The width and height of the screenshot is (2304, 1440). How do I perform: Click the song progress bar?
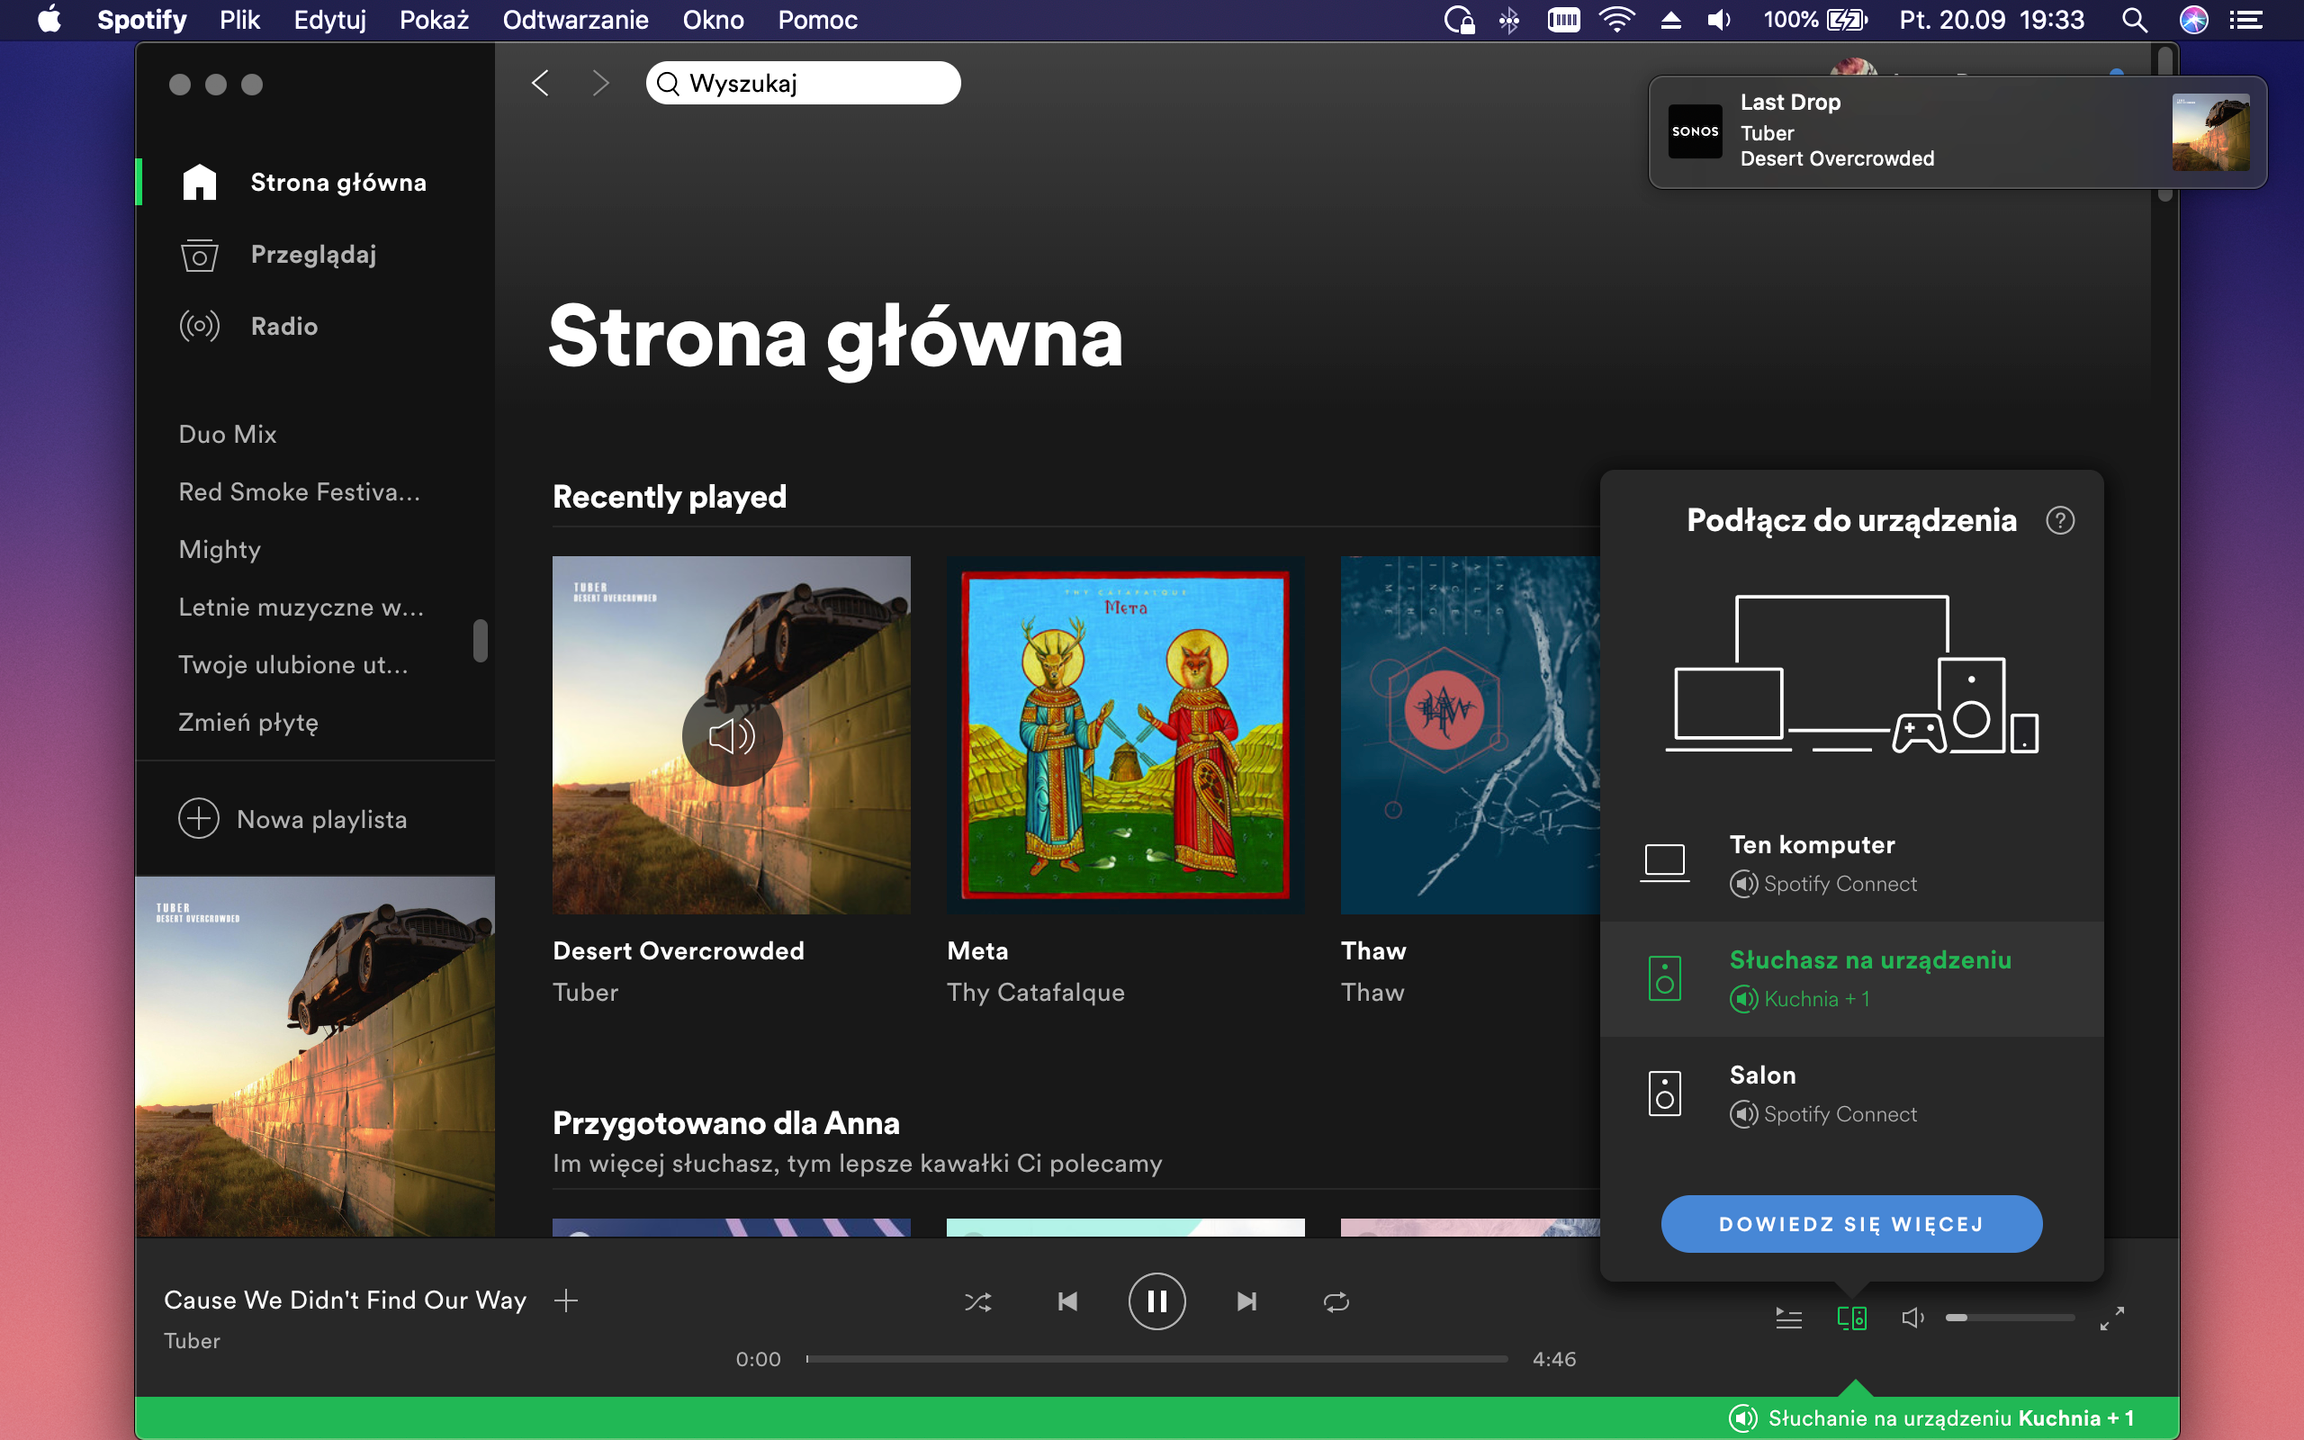[x=1157, y=1359]
